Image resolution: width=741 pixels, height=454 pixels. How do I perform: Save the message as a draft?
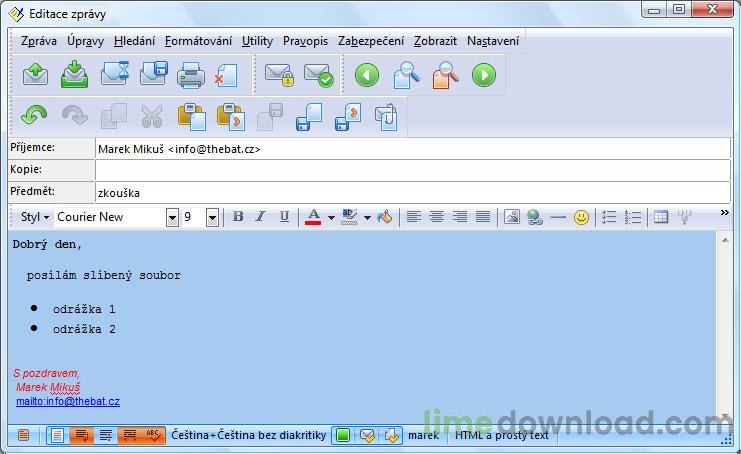coord(154,74)
